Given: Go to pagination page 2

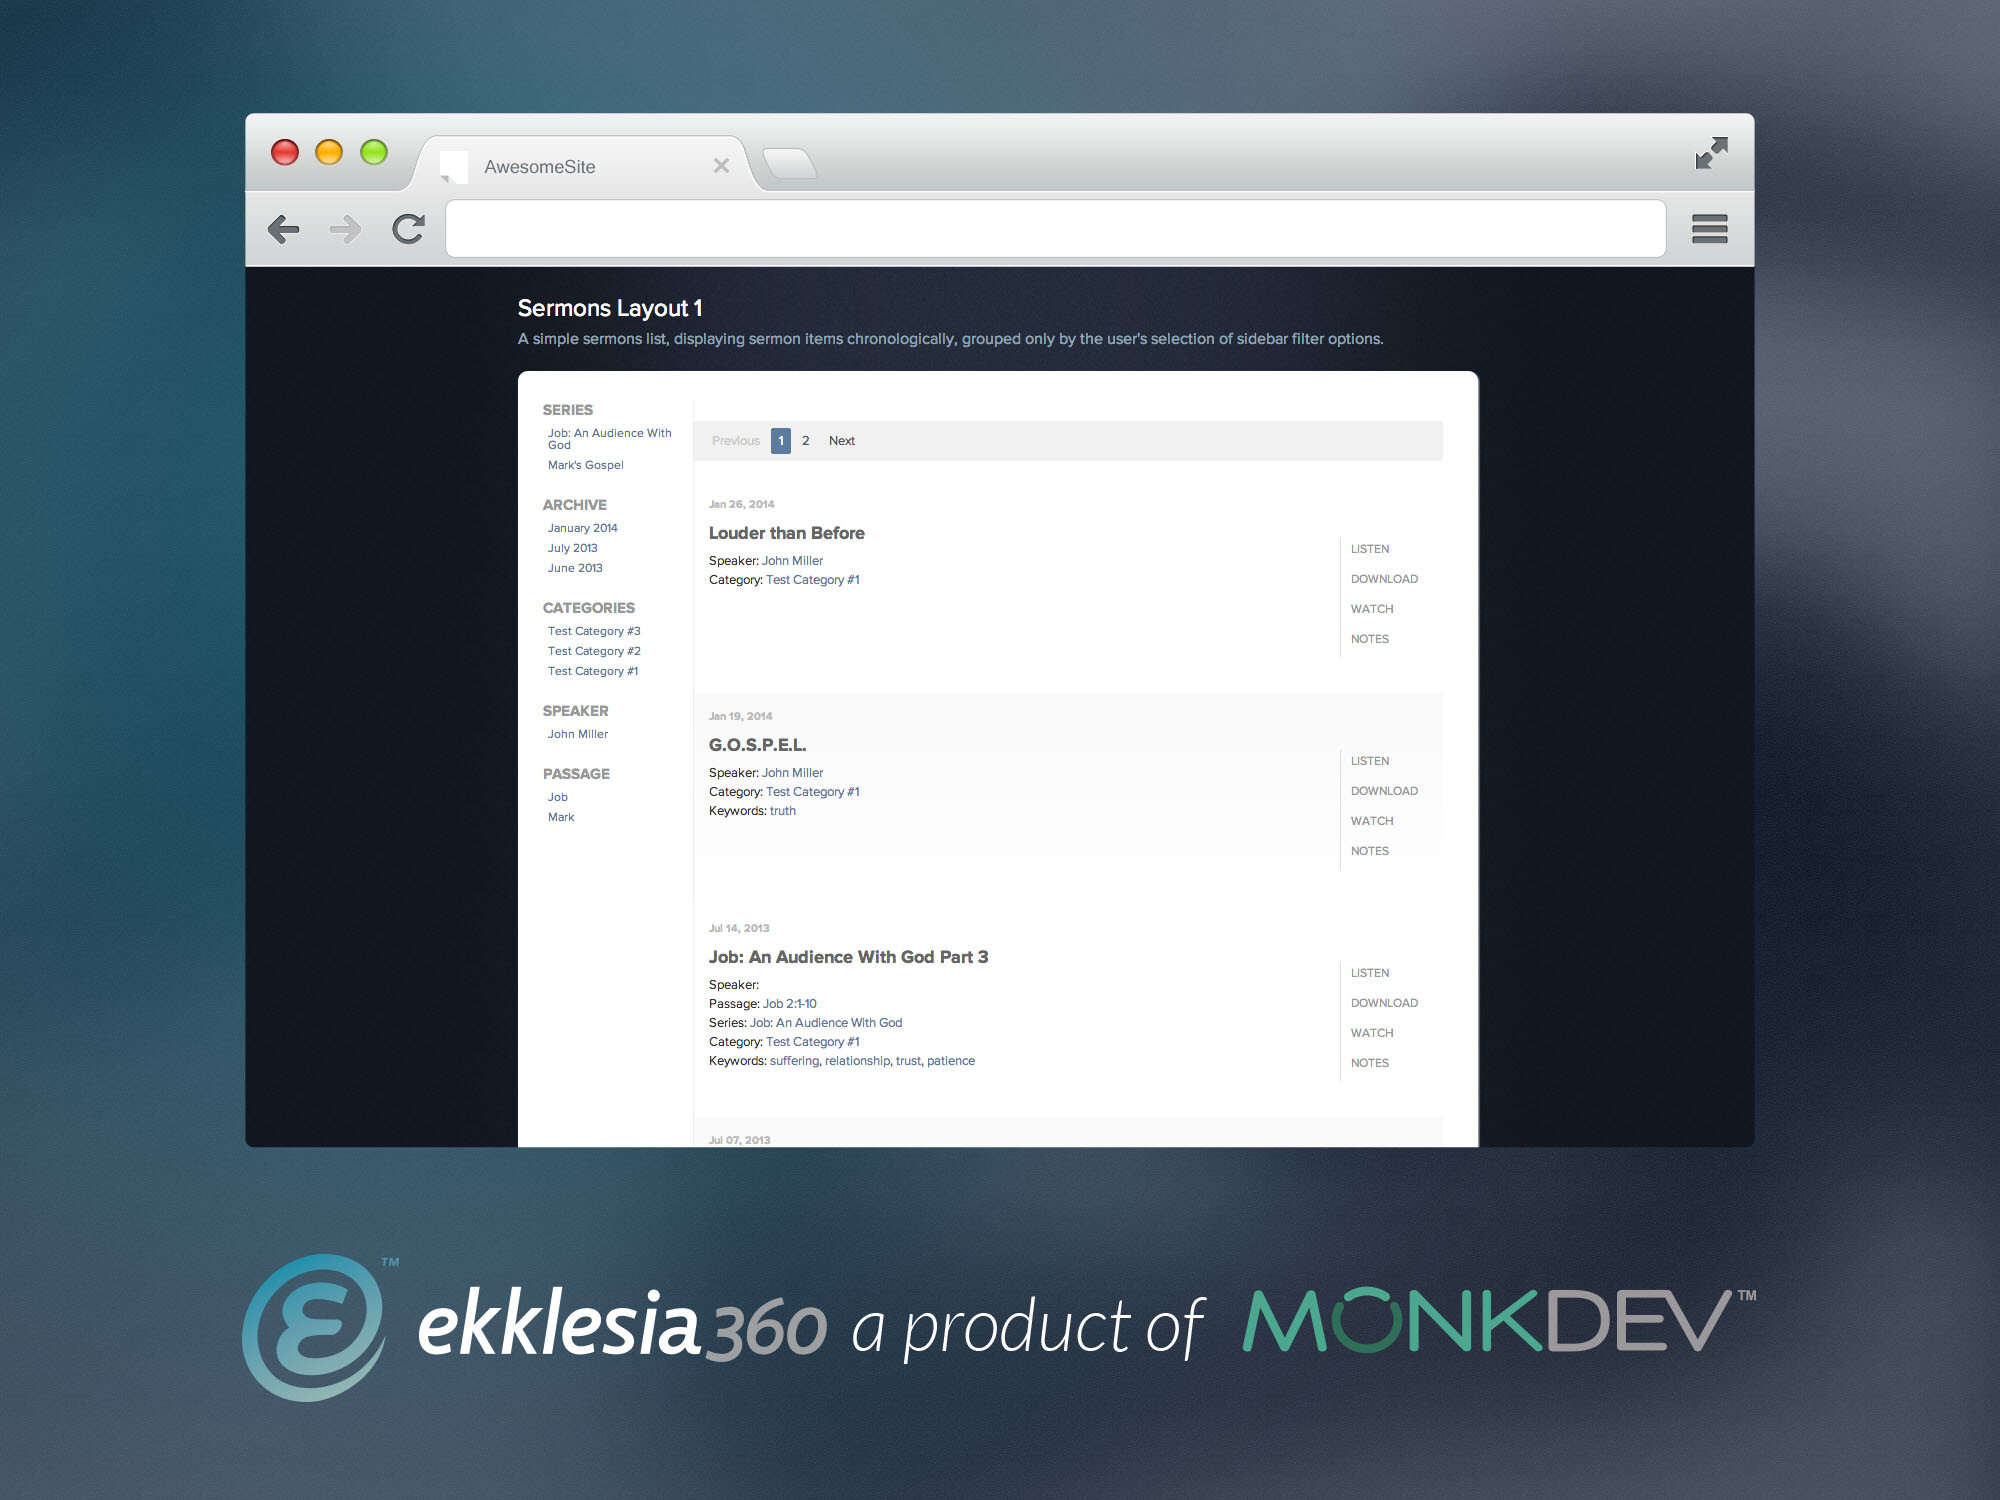Looking at the screenshot, I should (805, 441).
